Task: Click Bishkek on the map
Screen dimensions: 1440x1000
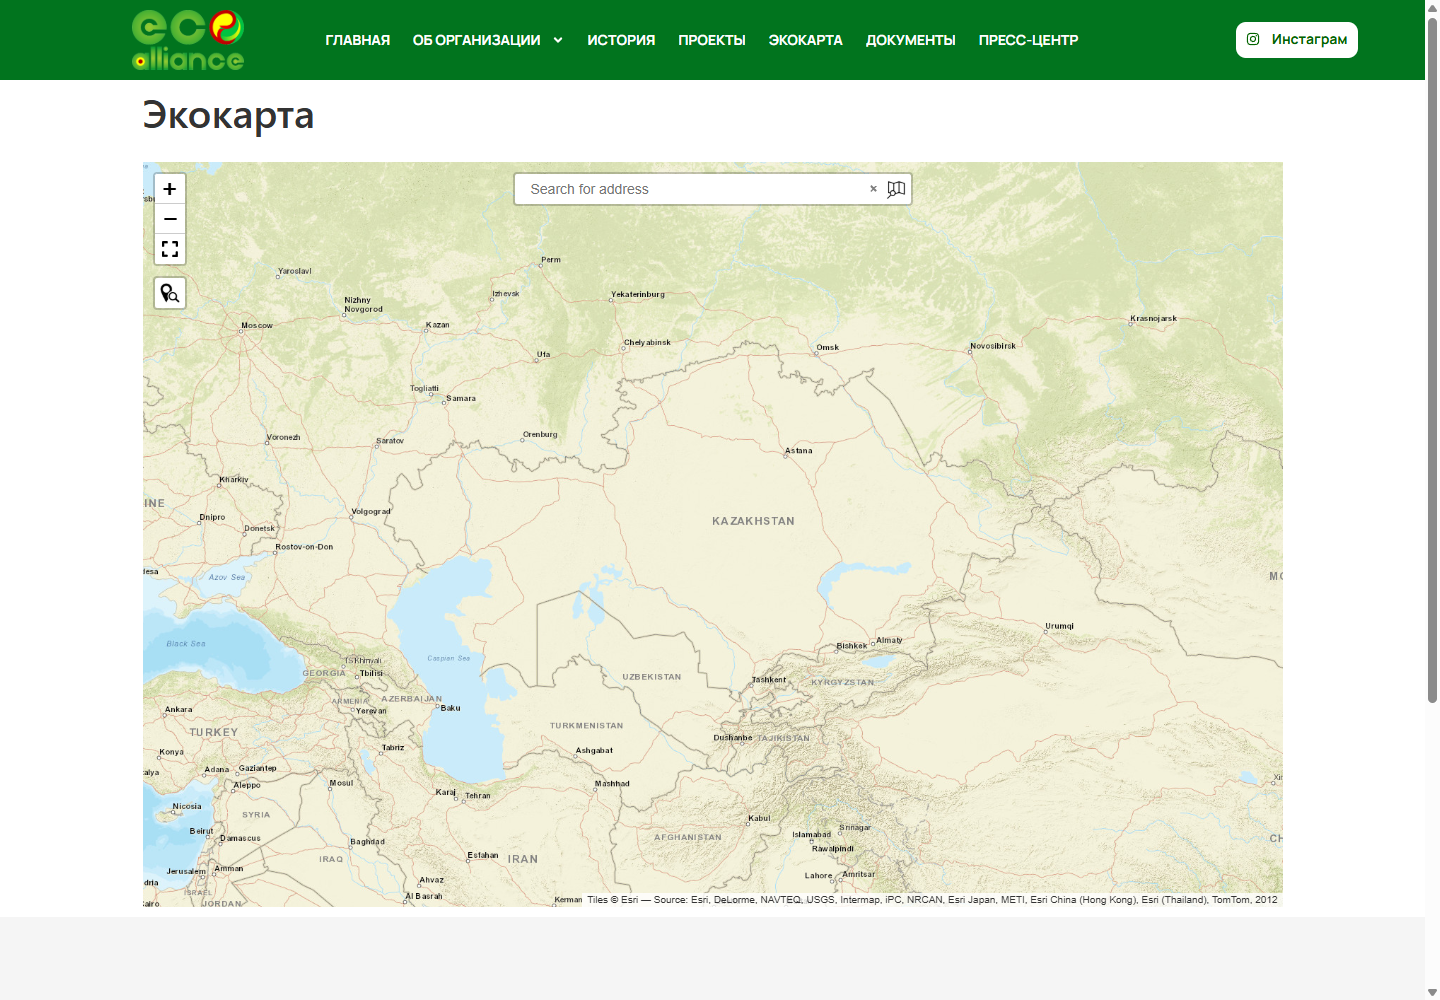Action: tap(852, 646)
